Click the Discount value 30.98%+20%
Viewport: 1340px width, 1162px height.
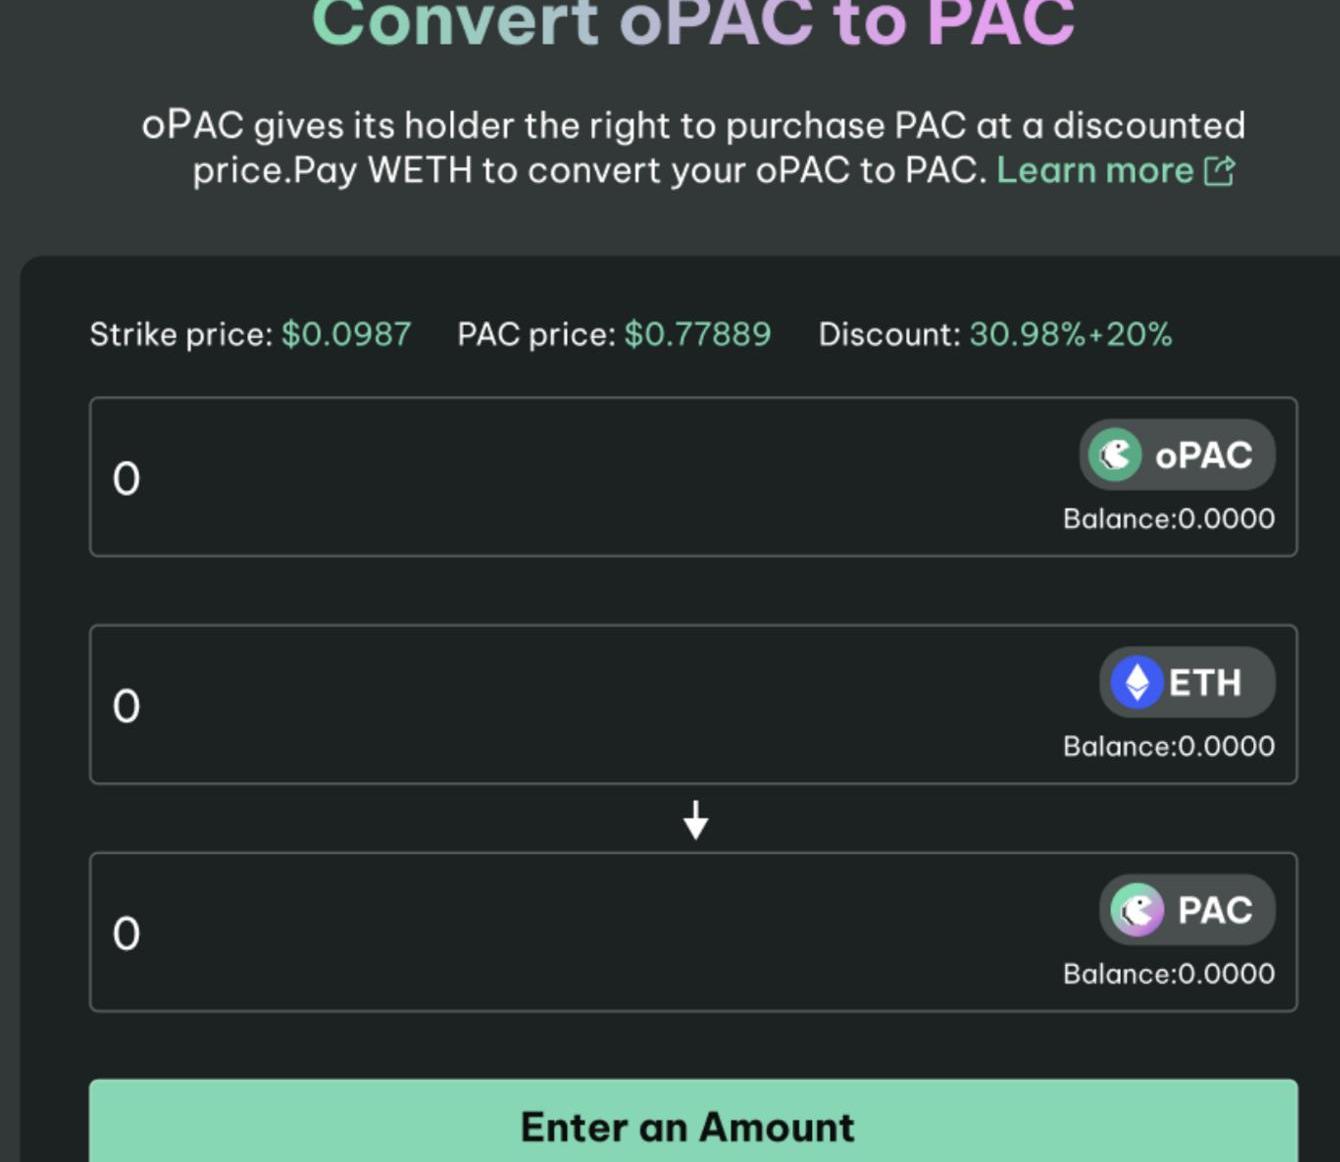(1070, 334)
